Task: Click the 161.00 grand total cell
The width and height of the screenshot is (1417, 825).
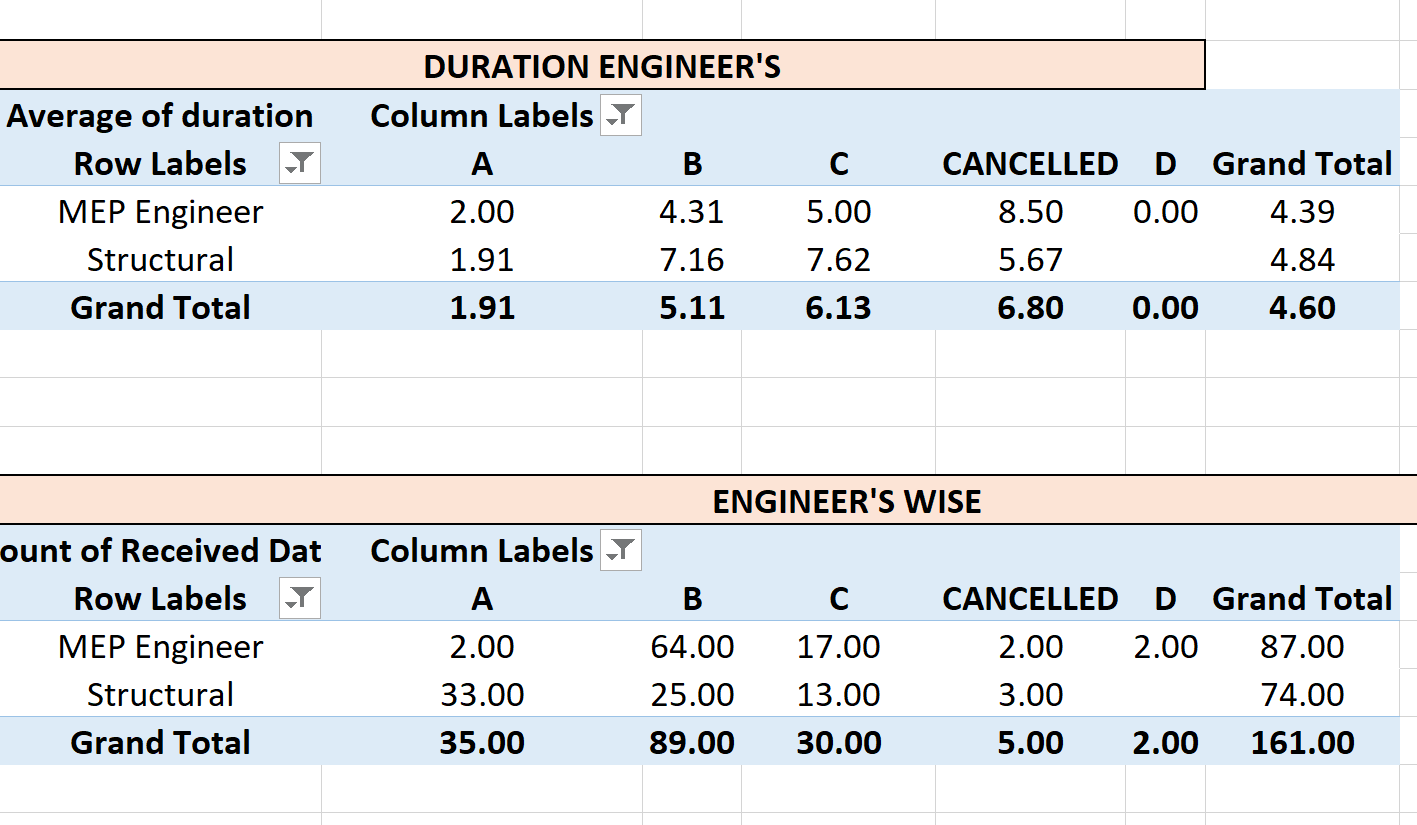Action: tap(1302, 743)
